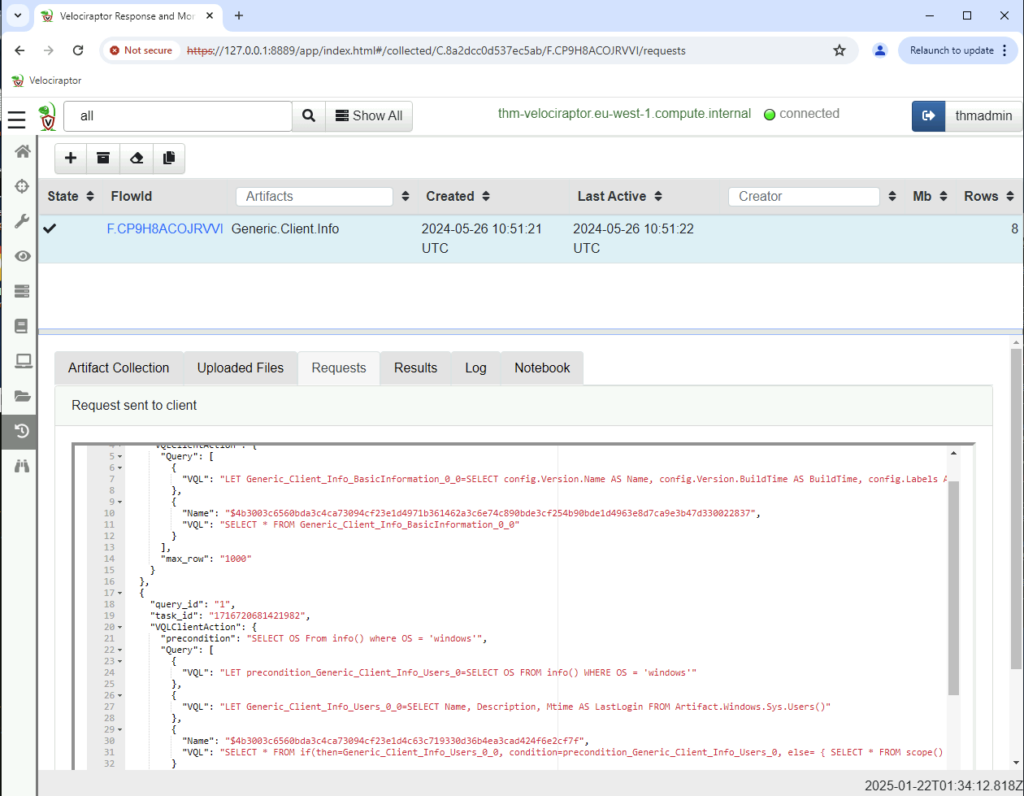Click the Velociraptor logo icon
The image size is (1024, 796).
(x=47, y=117)
